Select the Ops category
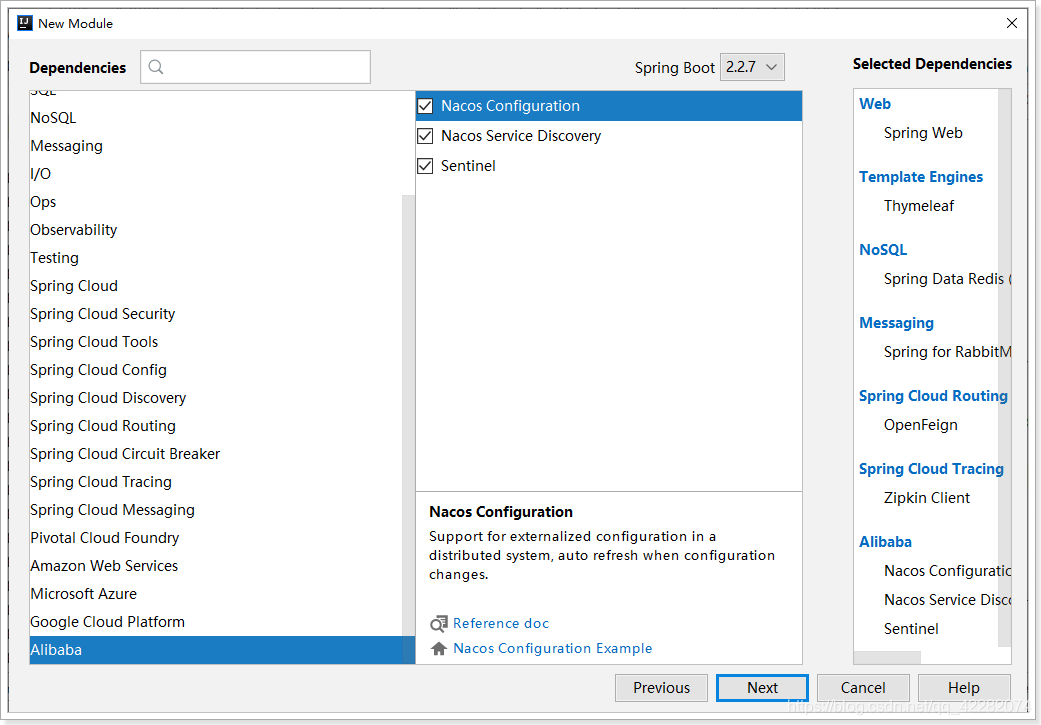This screenshot has height=725, width=1041. 216,202
